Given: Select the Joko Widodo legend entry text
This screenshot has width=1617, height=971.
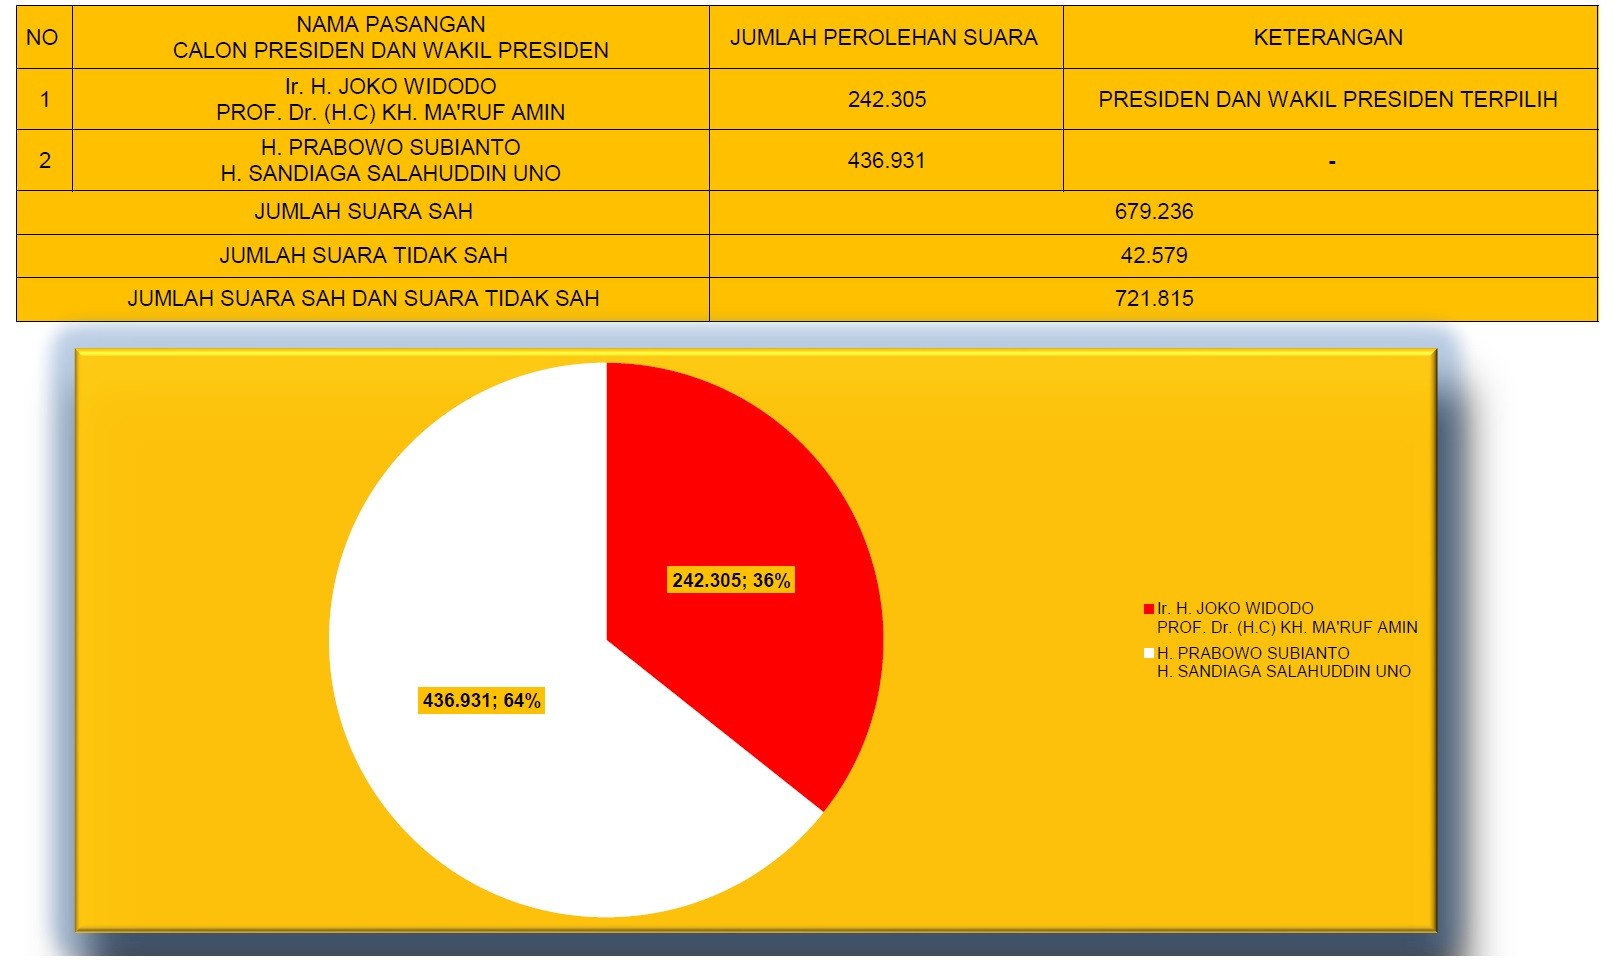Looking at the screenshot, I should tap(1286, 618).
